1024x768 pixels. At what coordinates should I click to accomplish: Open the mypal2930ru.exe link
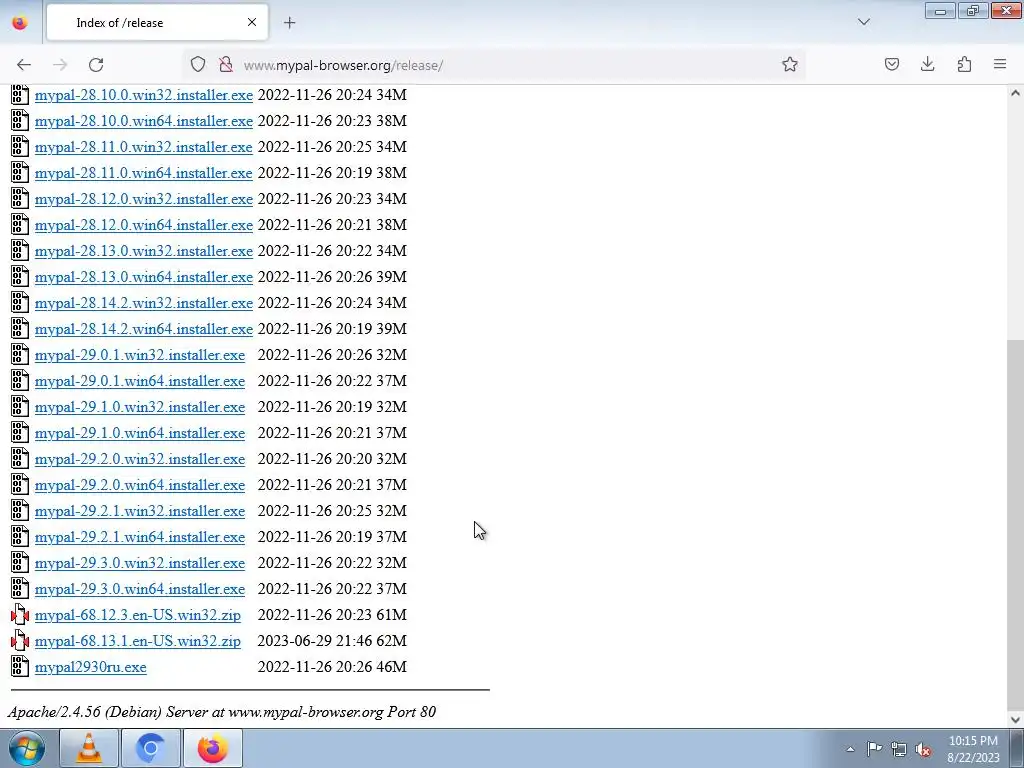click(x=91, y=667)
